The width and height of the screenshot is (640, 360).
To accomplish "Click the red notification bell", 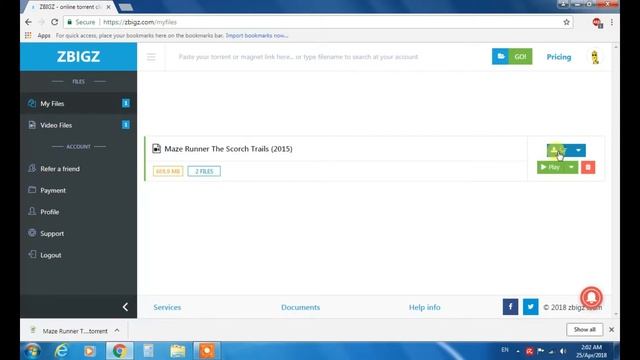I will click(x=591, y=297).
